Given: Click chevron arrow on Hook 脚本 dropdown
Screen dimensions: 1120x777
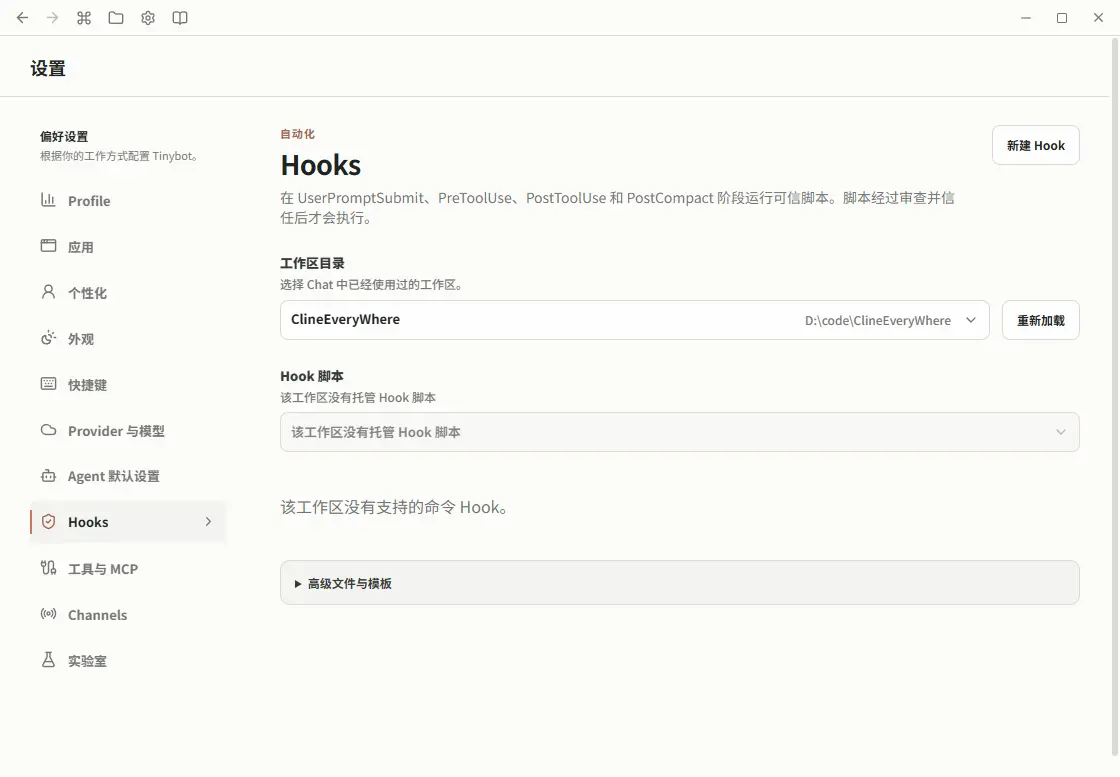Looking at the screenshot, I should click(1061, 432).
